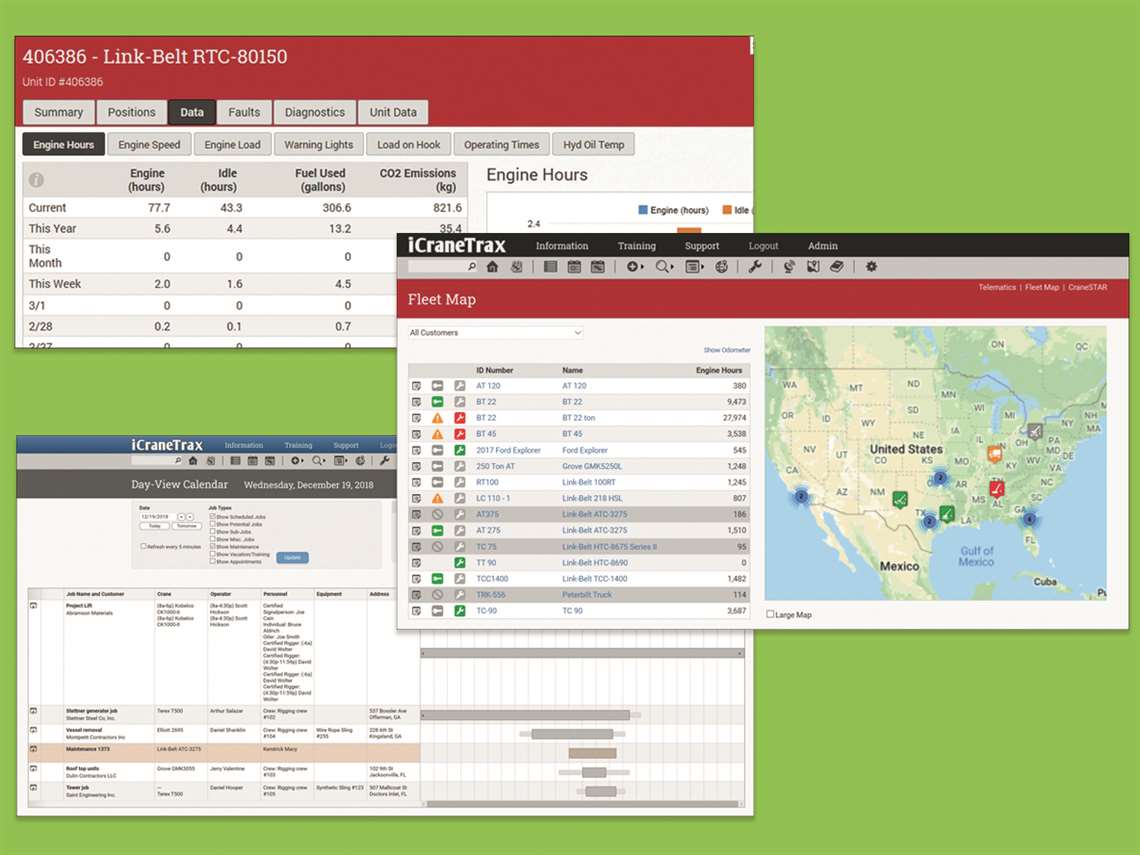Click the green wrench icon for 2017 Ford Explorer

tap(460, 450)
